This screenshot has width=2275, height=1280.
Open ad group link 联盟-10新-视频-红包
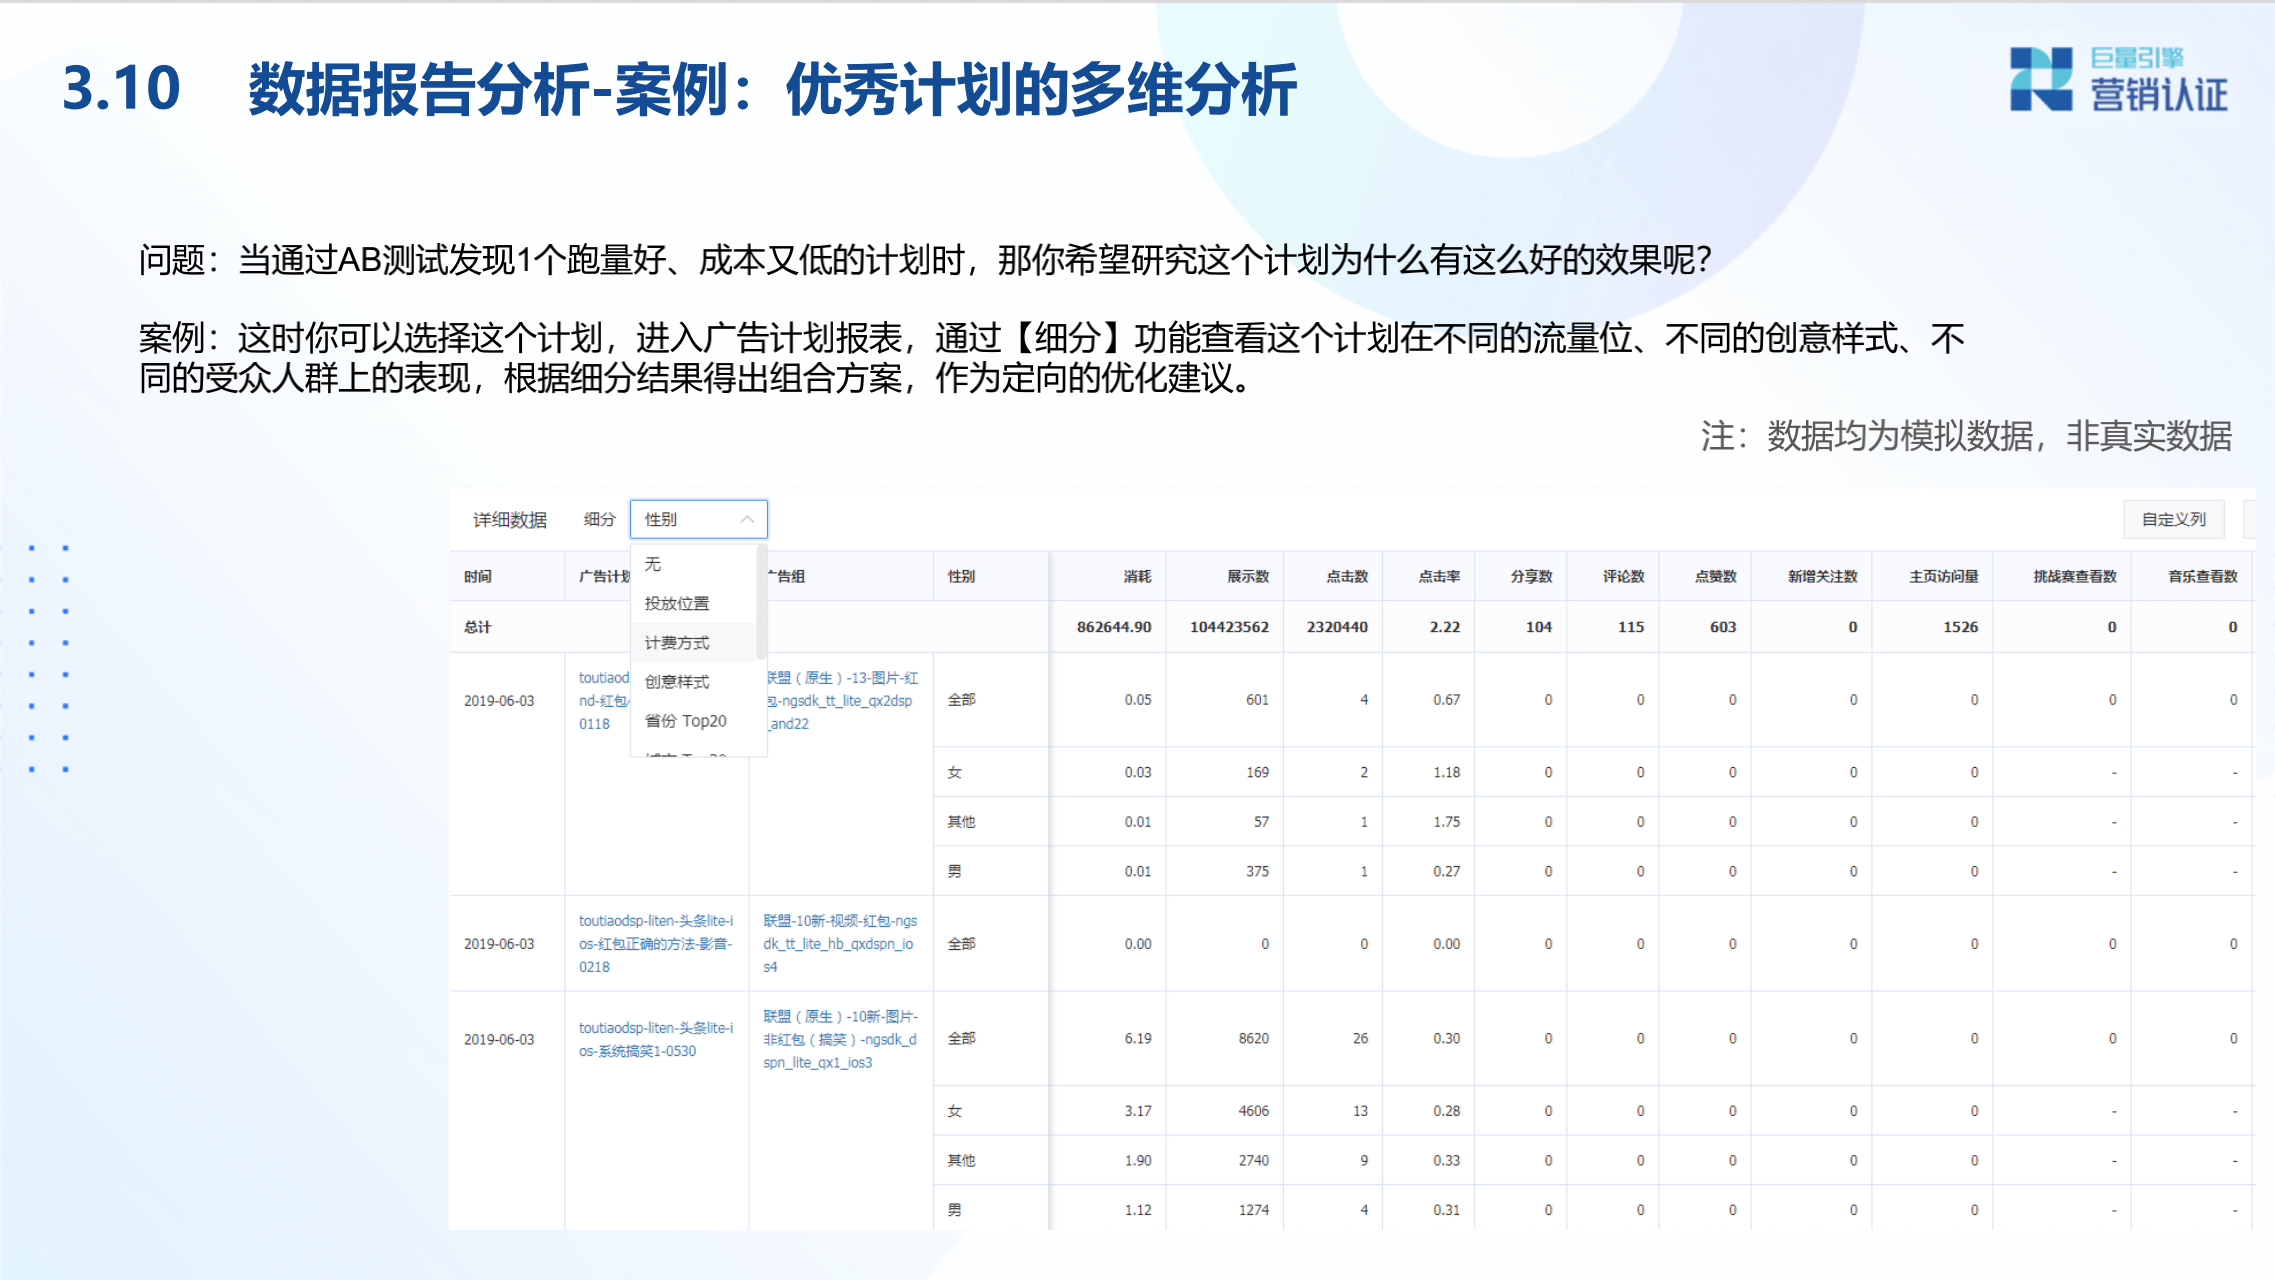coord(840,943)
